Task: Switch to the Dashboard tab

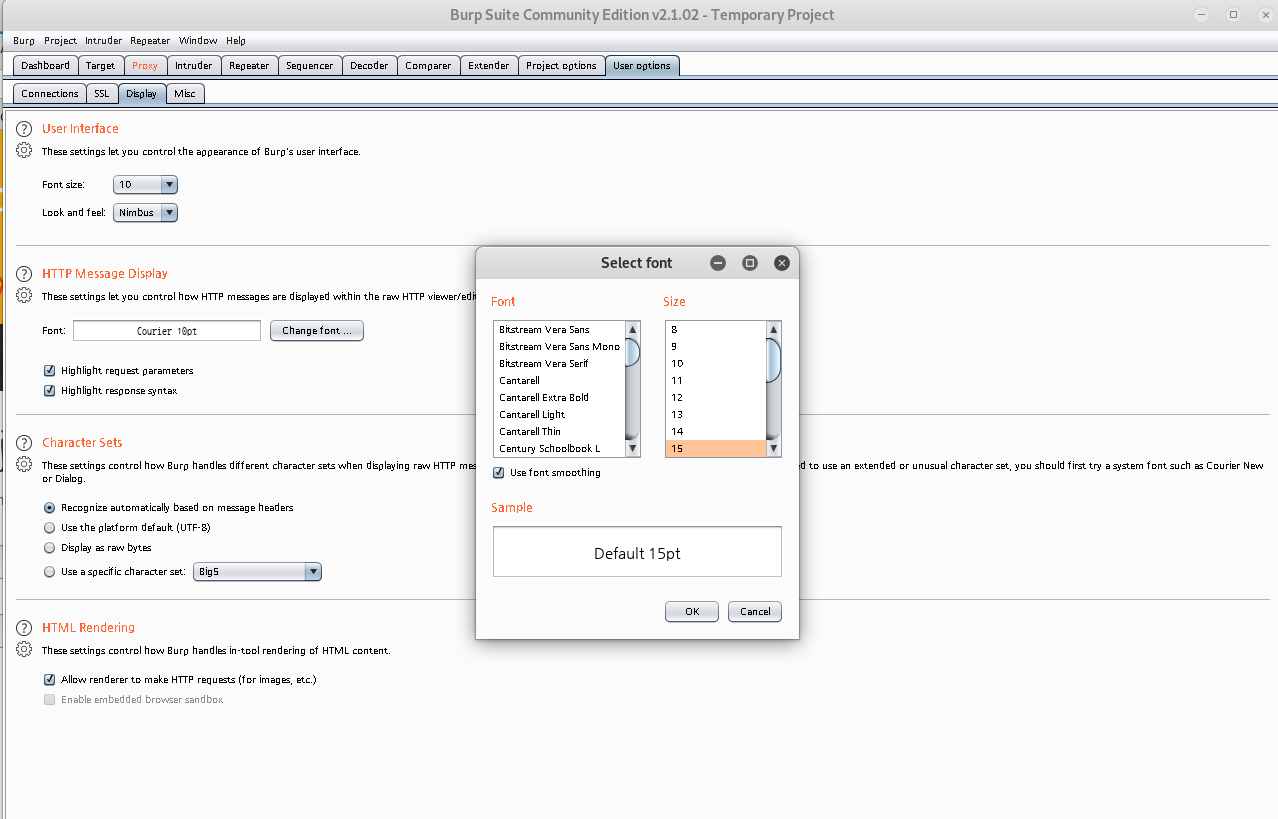Action: (46, 66)
